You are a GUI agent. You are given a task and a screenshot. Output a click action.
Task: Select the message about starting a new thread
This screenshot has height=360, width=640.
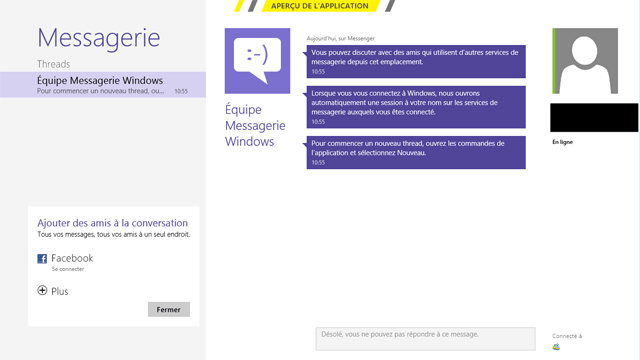[x=416, y=152]
